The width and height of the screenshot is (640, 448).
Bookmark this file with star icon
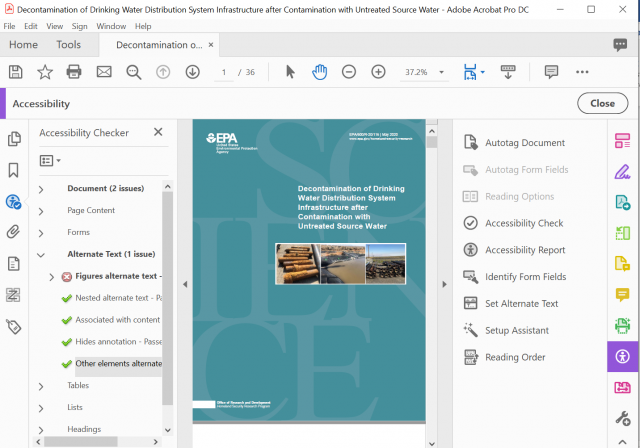click(45, 72)
